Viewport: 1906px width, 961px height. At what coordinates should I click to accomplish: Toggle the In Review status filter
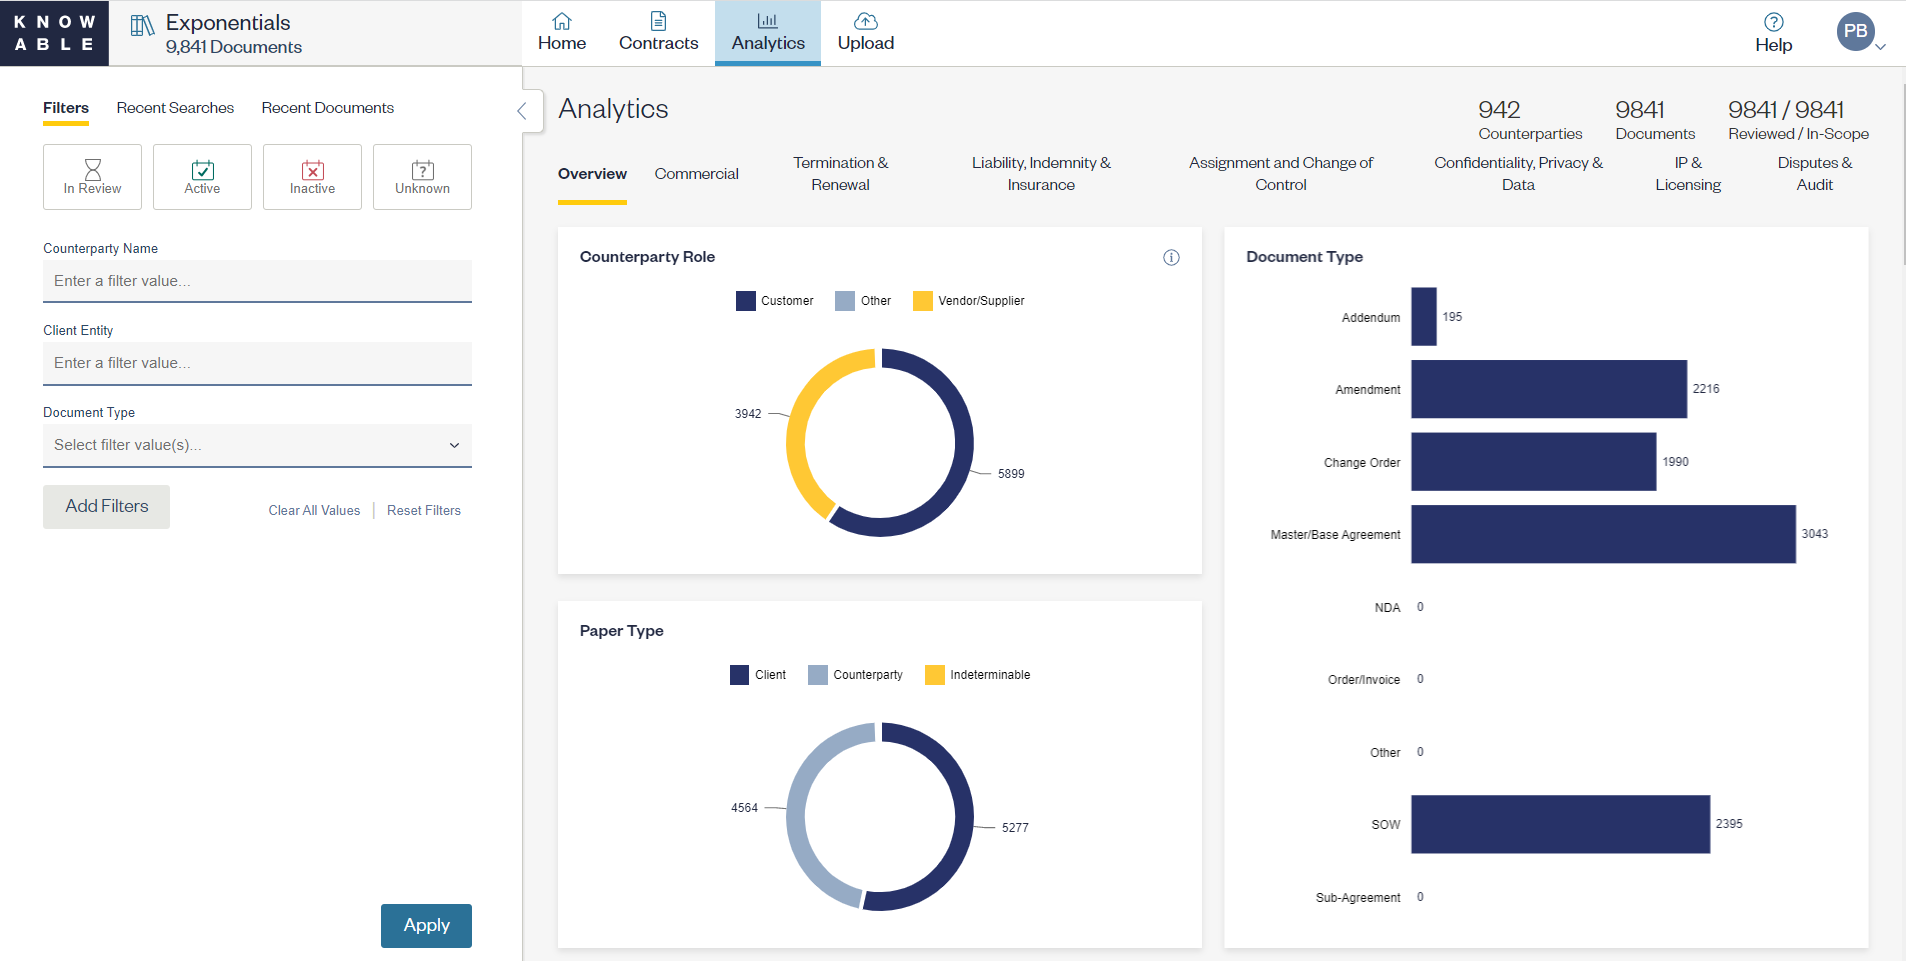point(92,177)
